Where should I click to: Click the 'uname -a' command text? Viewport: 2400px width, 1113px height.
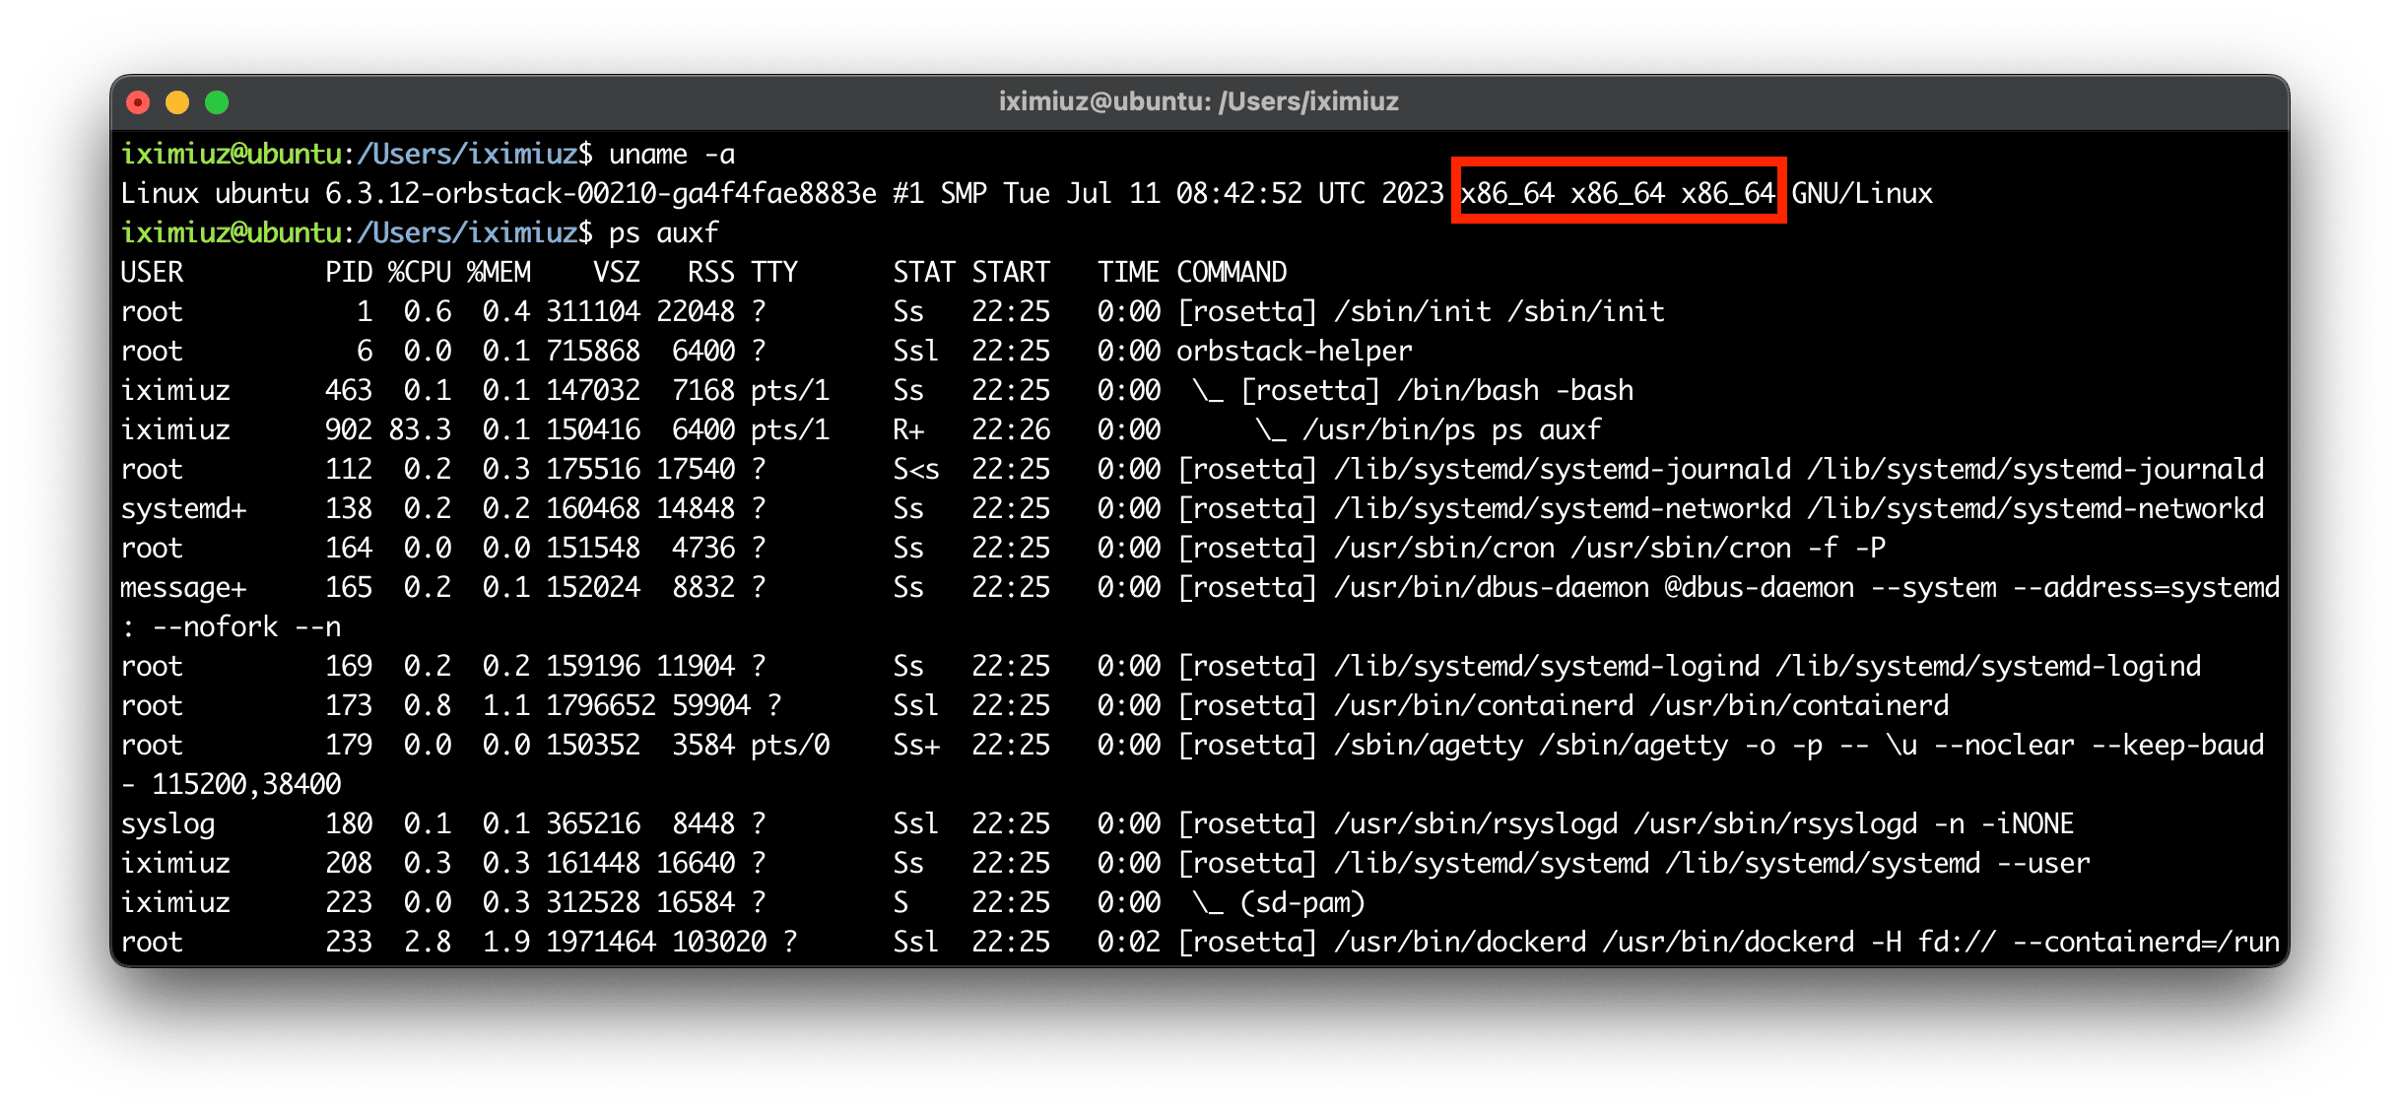click(x=671, y=154)
